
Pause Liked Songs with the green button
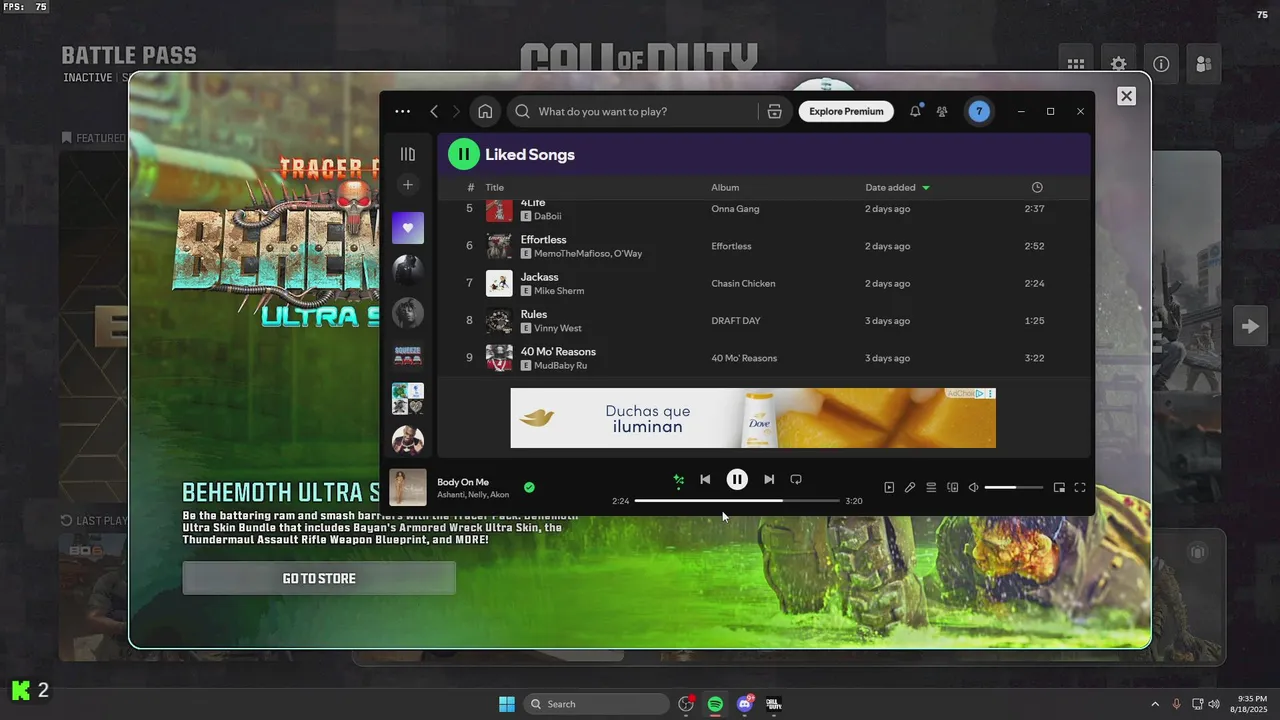(x=463, y=154)
